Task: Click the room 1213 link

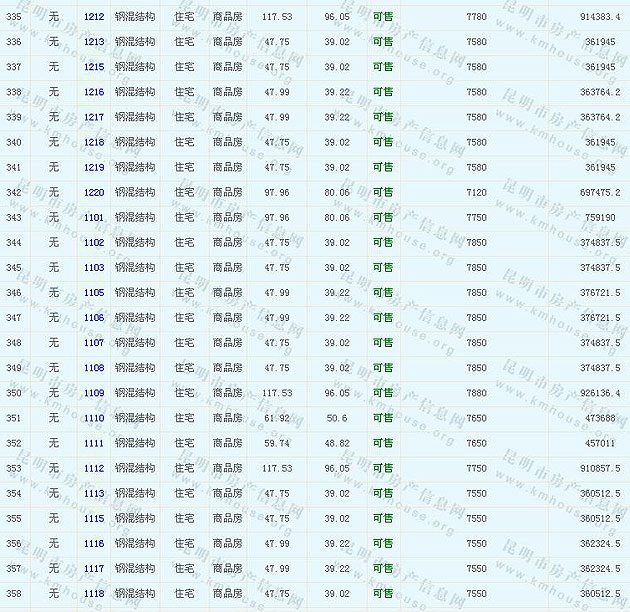Action: 94,42
